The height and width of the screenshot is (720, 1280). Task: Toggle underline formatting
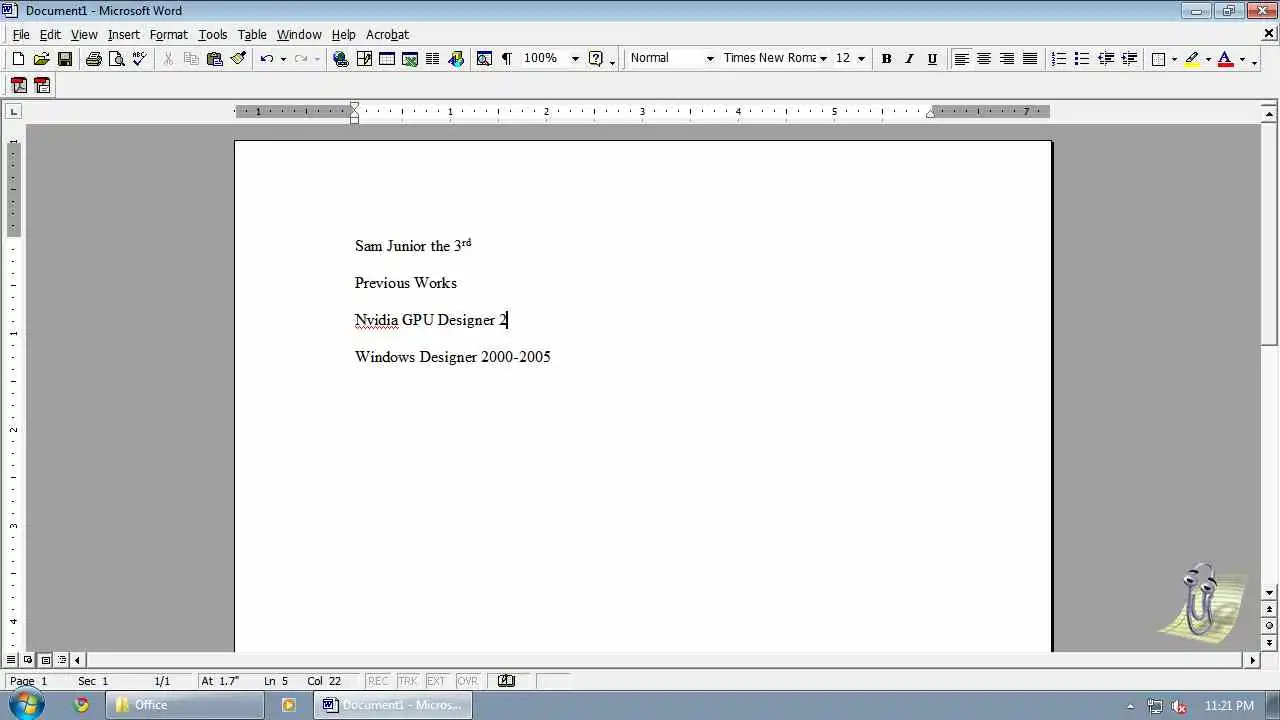click(x=932, y=59)
